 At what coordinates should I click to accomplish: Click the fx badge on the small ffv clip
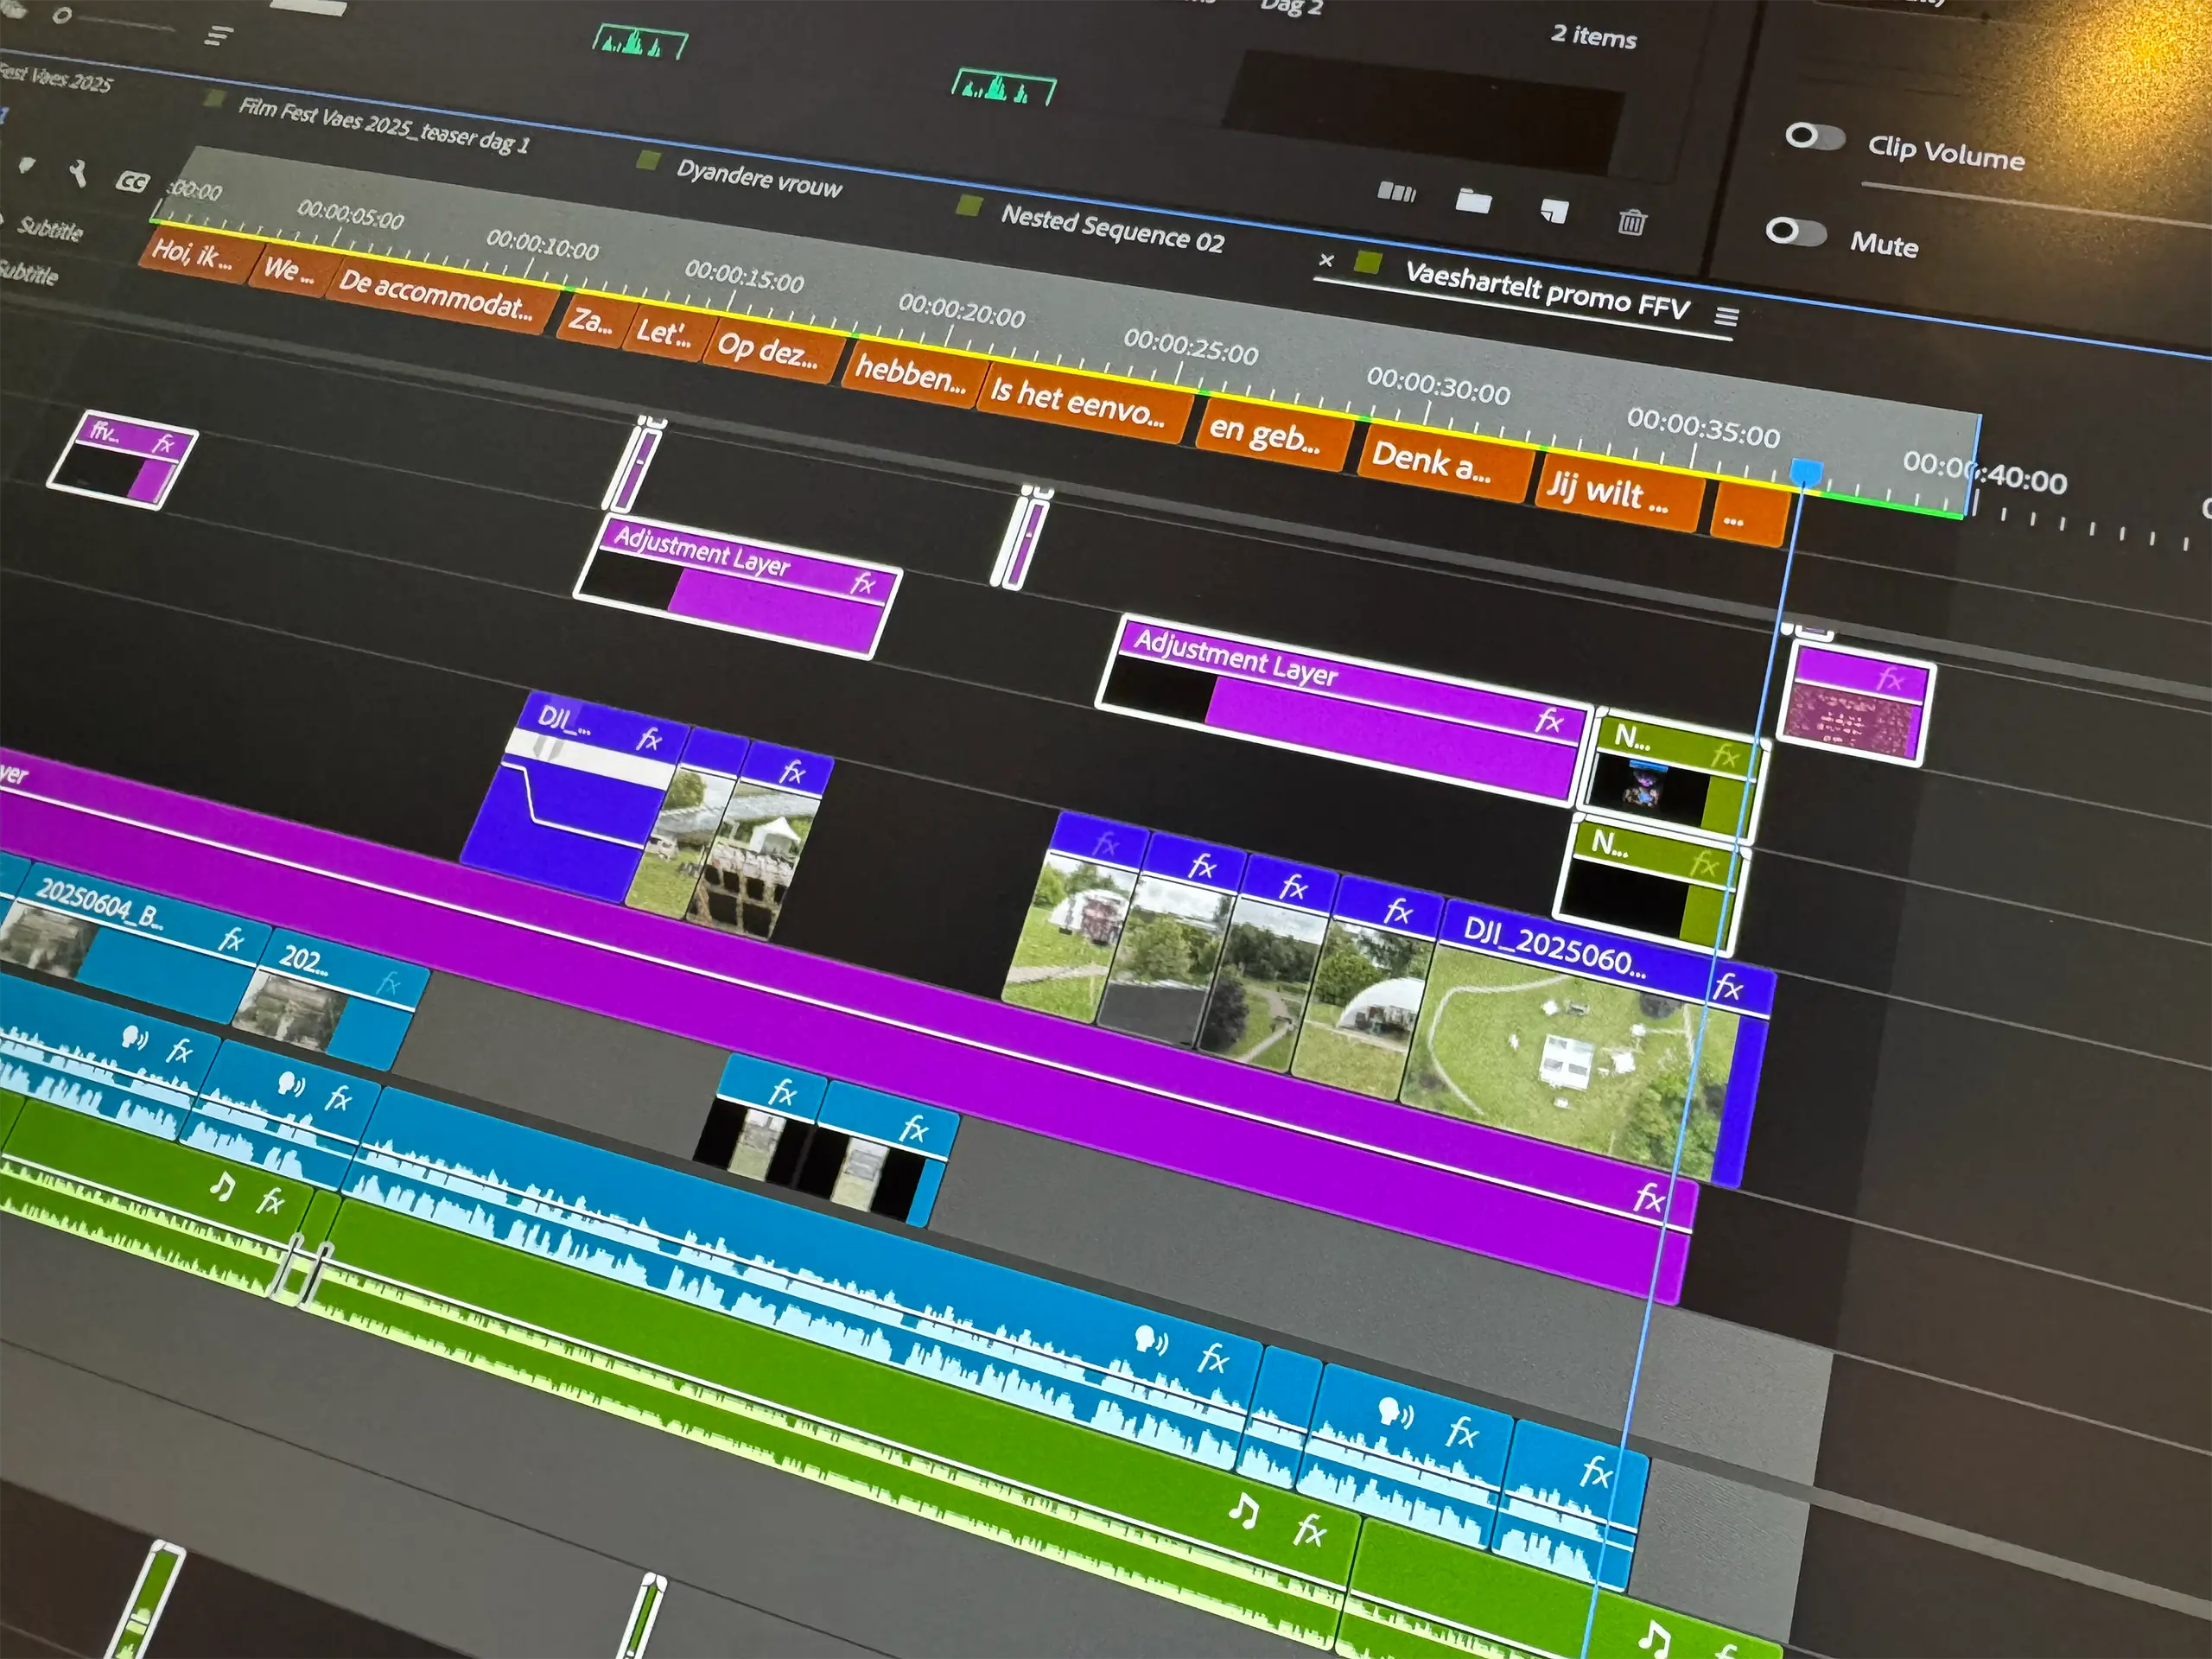[163, 443]
